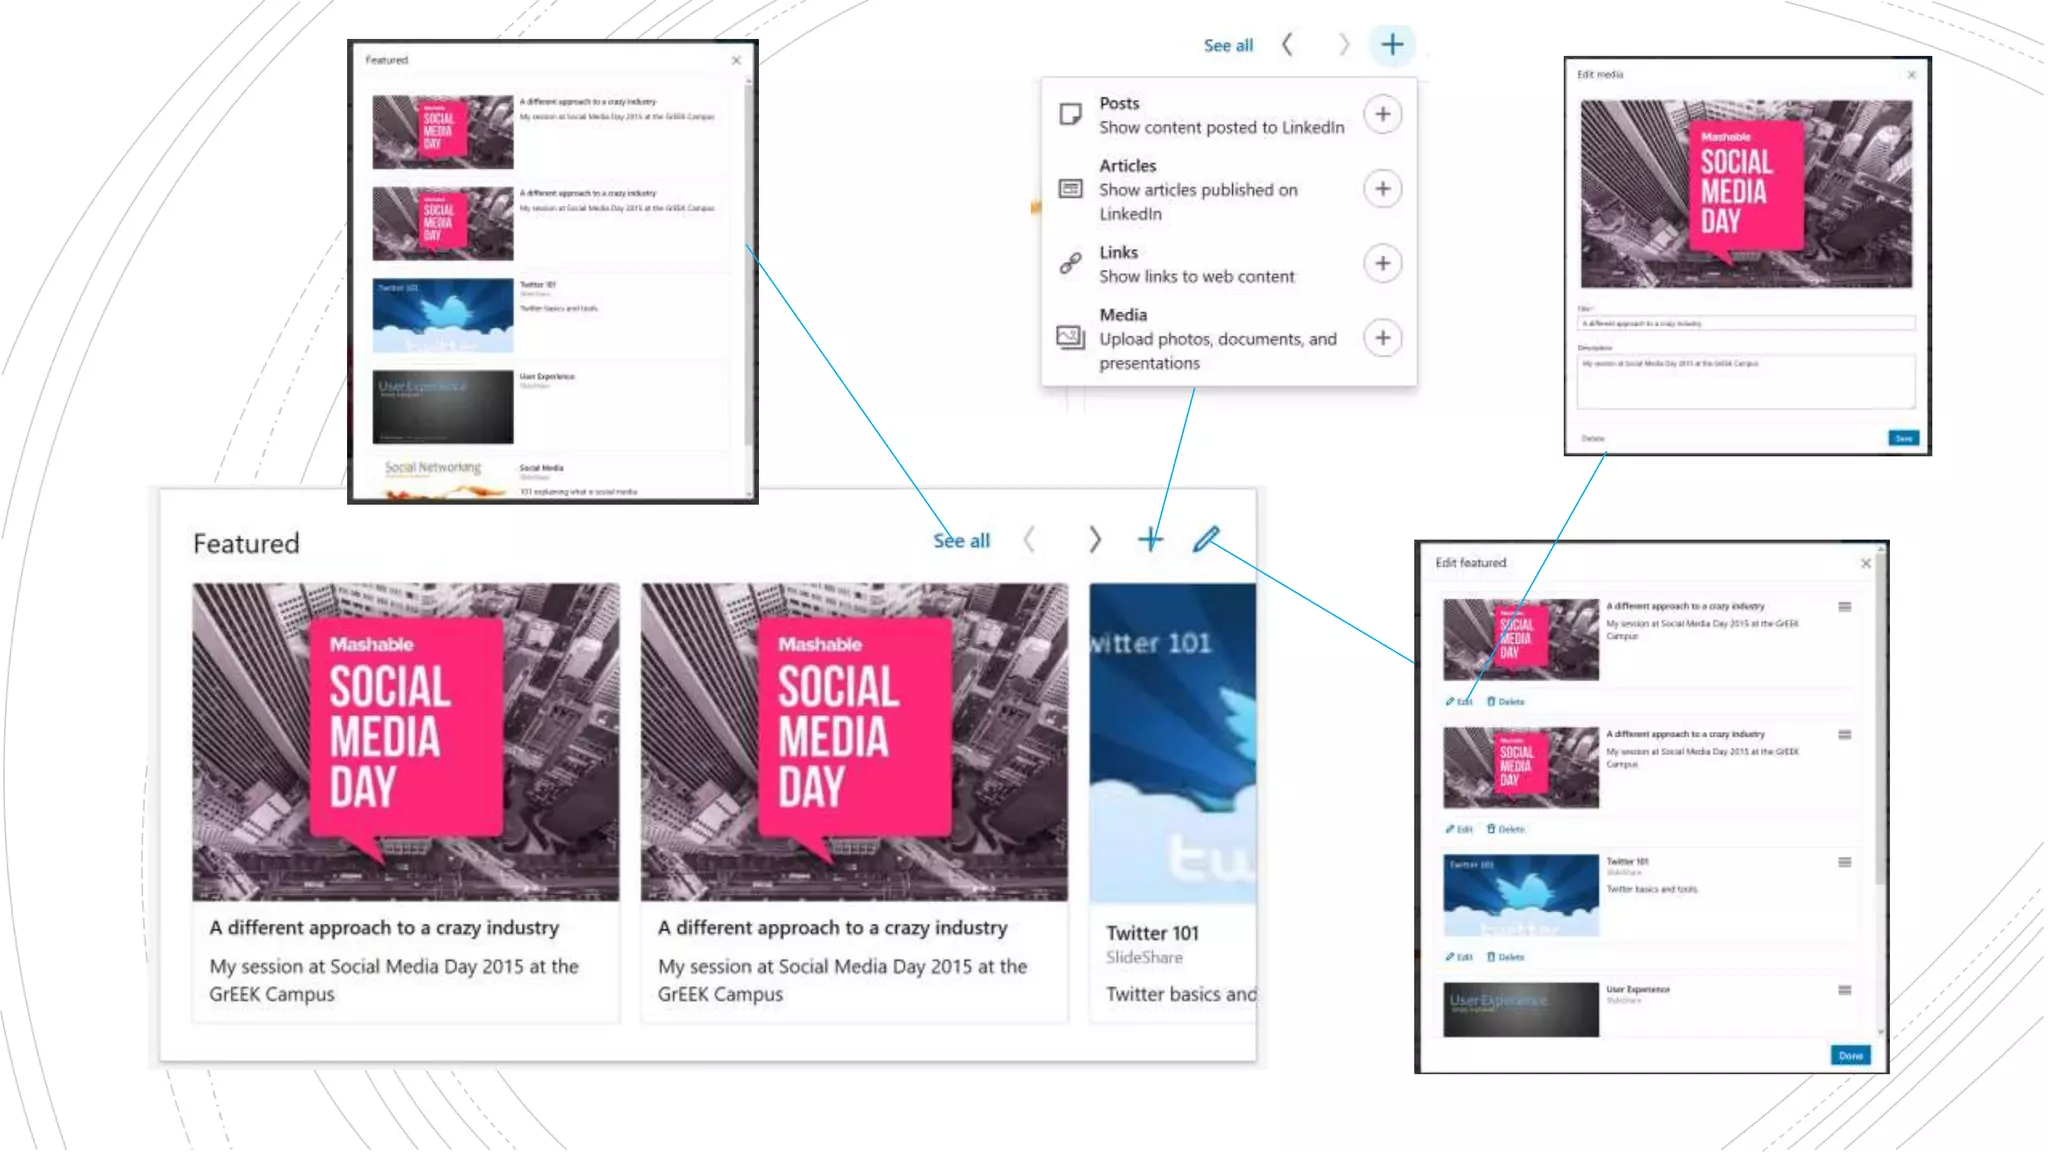
Task: Click the left chevron in Featured section header
Action: [x=1029, y=540]
